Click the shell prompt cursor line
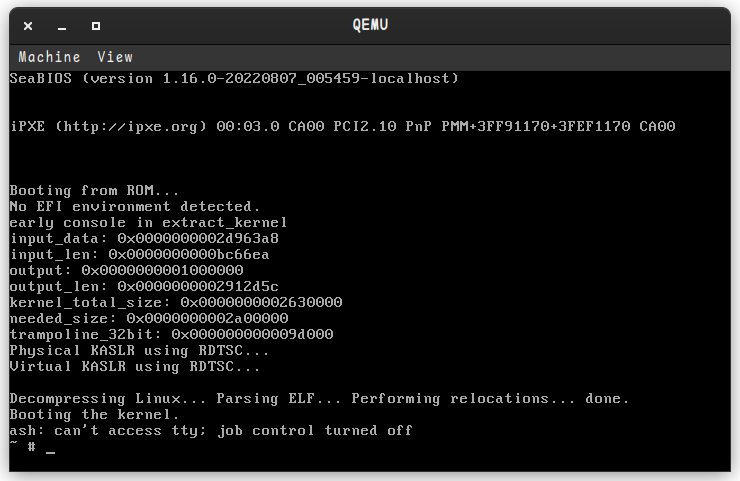The height and width of the screenshot is (481, 740). [x=32, y=446]
